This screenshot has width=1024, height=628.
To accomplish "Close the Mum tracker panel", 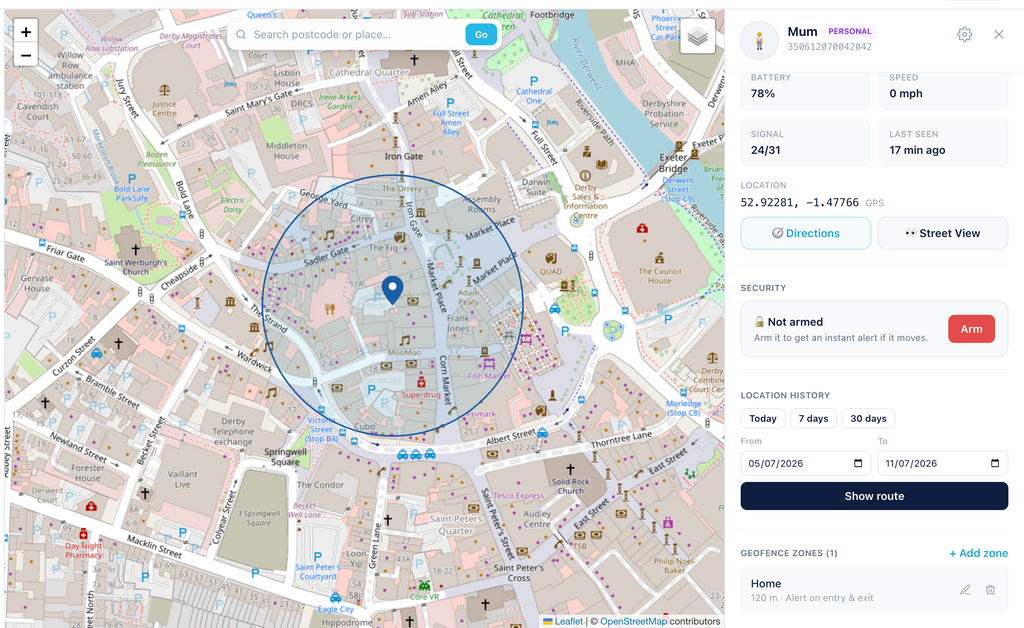I will pos(999,35).
